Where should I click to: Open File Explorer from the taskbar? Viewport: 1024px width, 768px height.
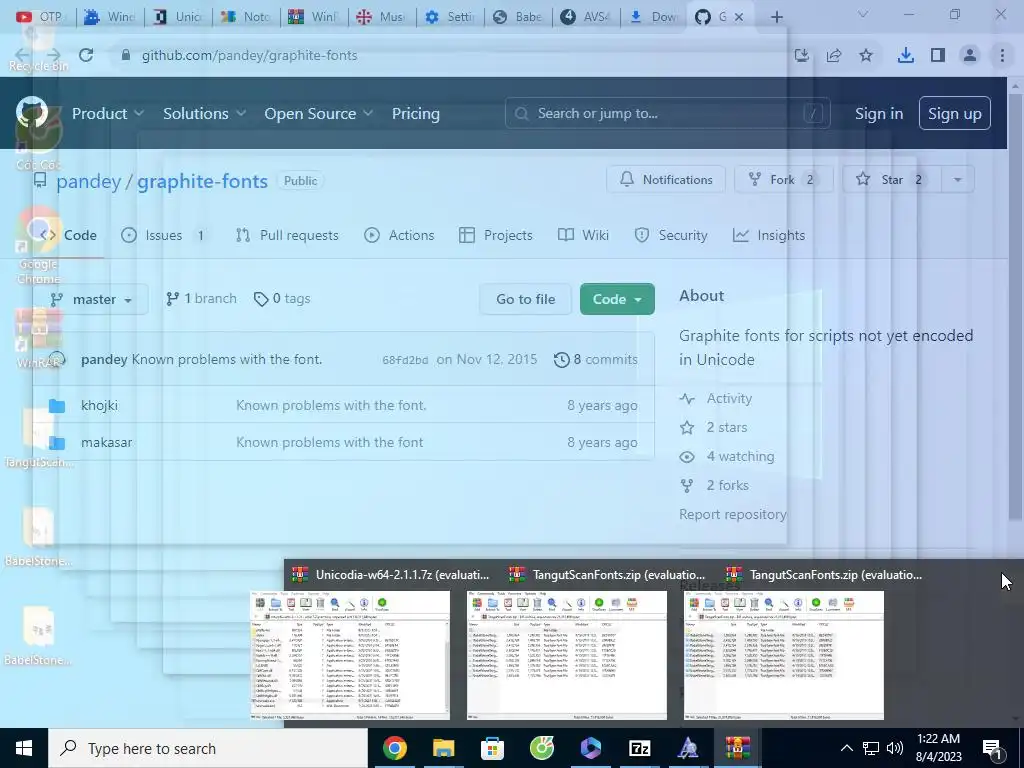point(443,748)
